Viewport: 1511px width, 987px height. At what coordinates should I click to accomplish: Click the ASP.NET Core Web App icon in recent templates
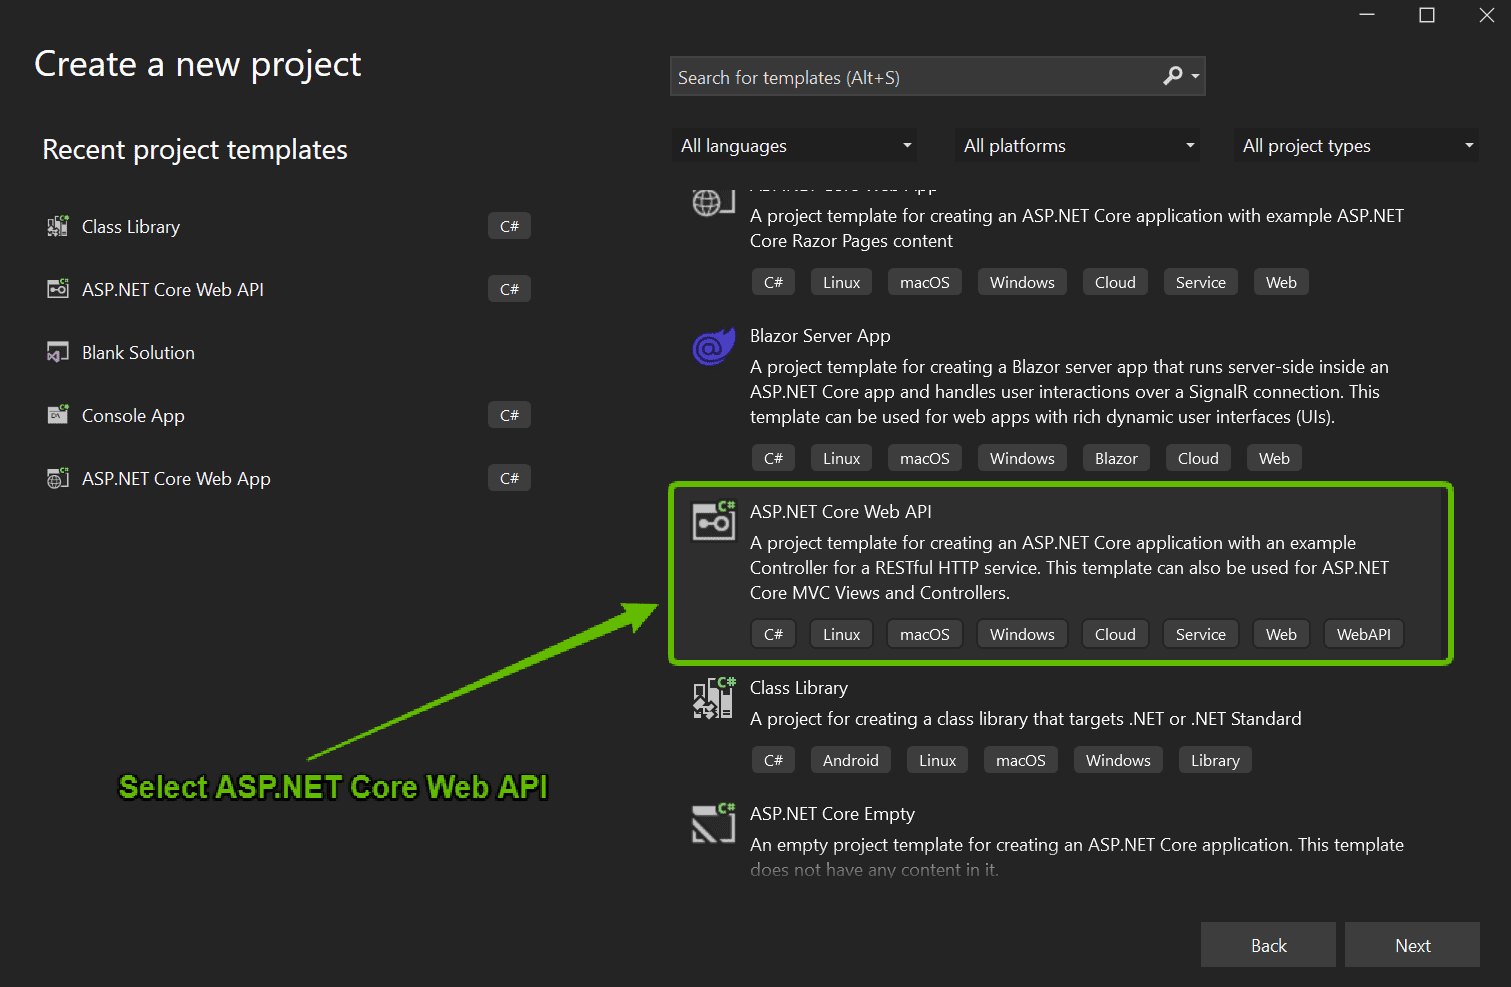click(58, 478)
